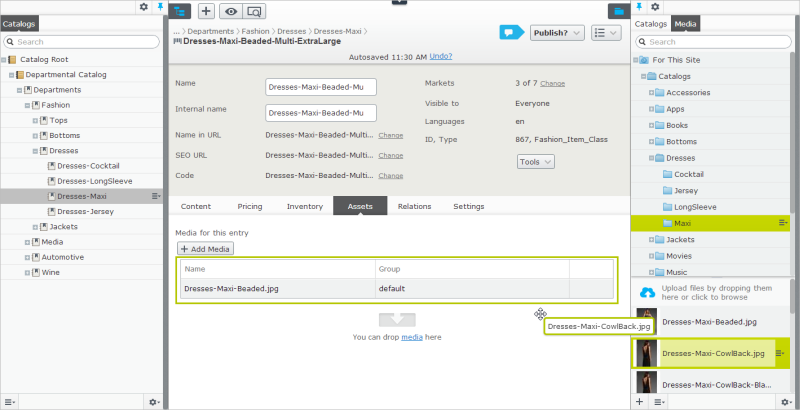This screenshot has height=410, width=800.
Task: Toggle the navigation tree pane button
Action: 181,11
